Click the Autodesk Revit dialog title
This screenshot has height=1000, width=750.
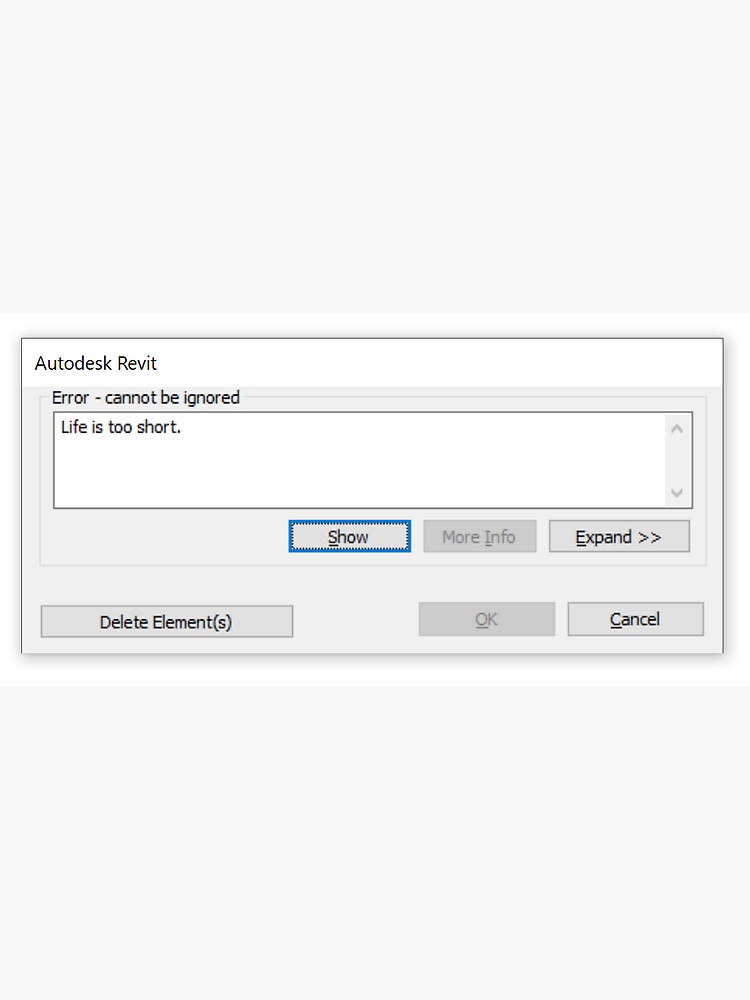pos(96,363)
